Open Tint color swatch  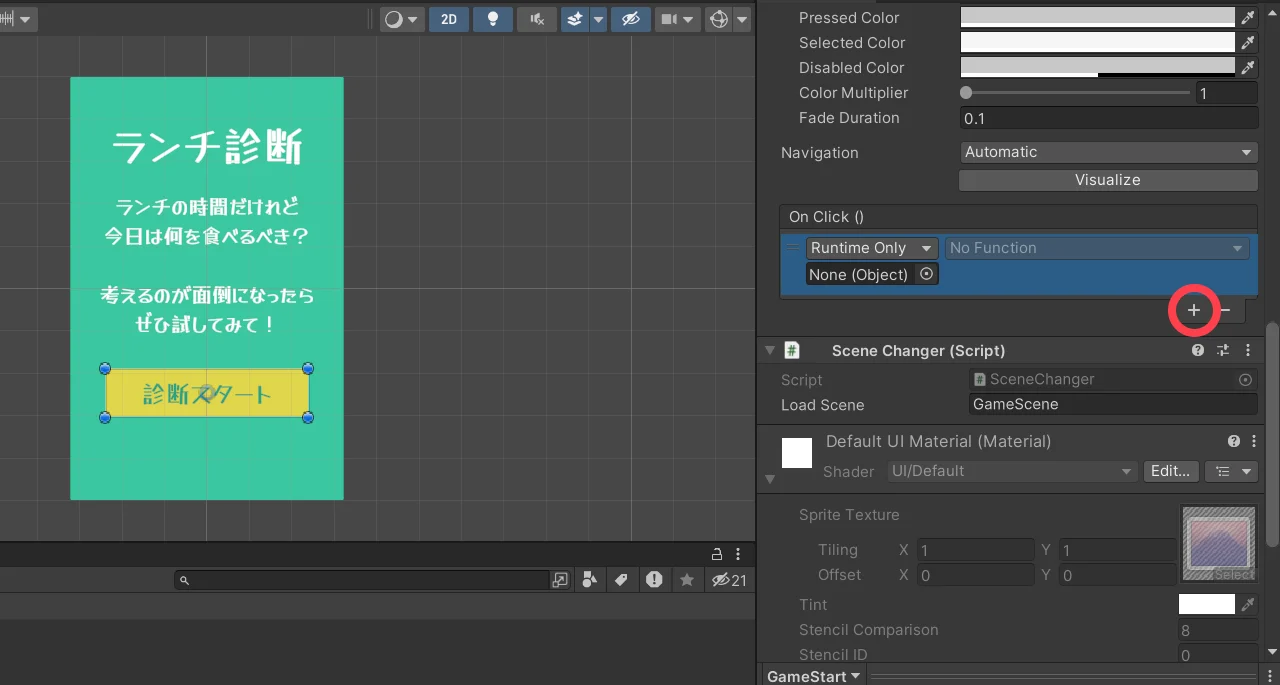coord(1207,604)
